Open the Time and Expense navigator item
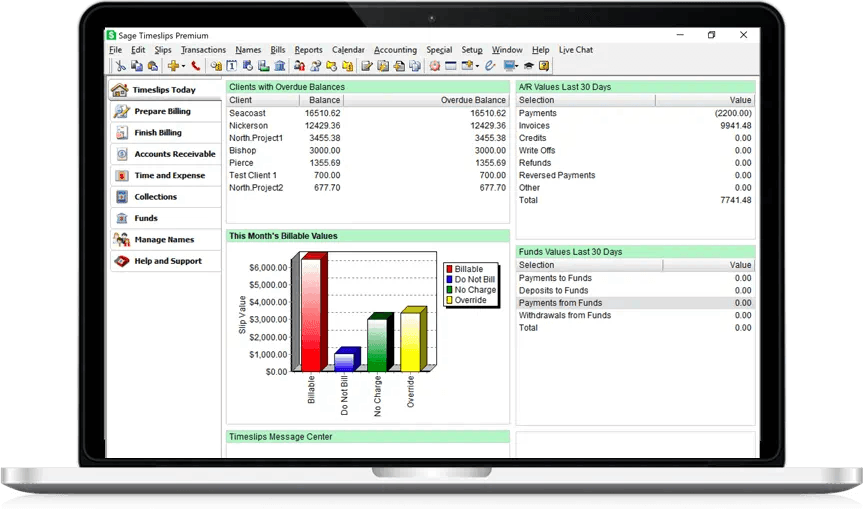 click(166, 176)
